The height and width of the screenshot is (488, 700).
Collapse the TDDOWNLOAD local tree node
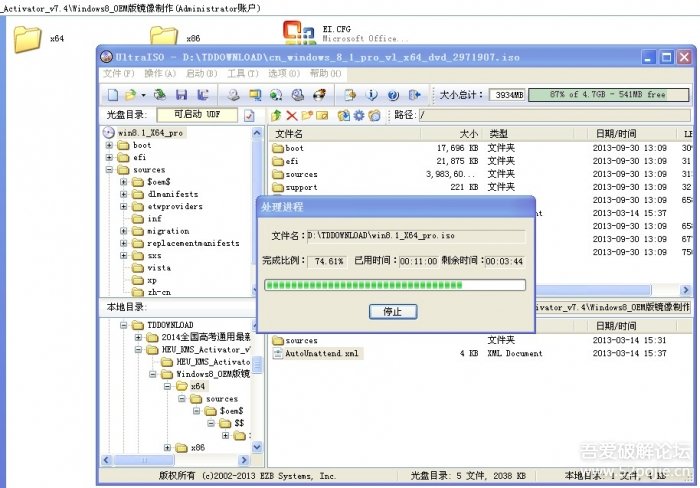coord(124,325)
